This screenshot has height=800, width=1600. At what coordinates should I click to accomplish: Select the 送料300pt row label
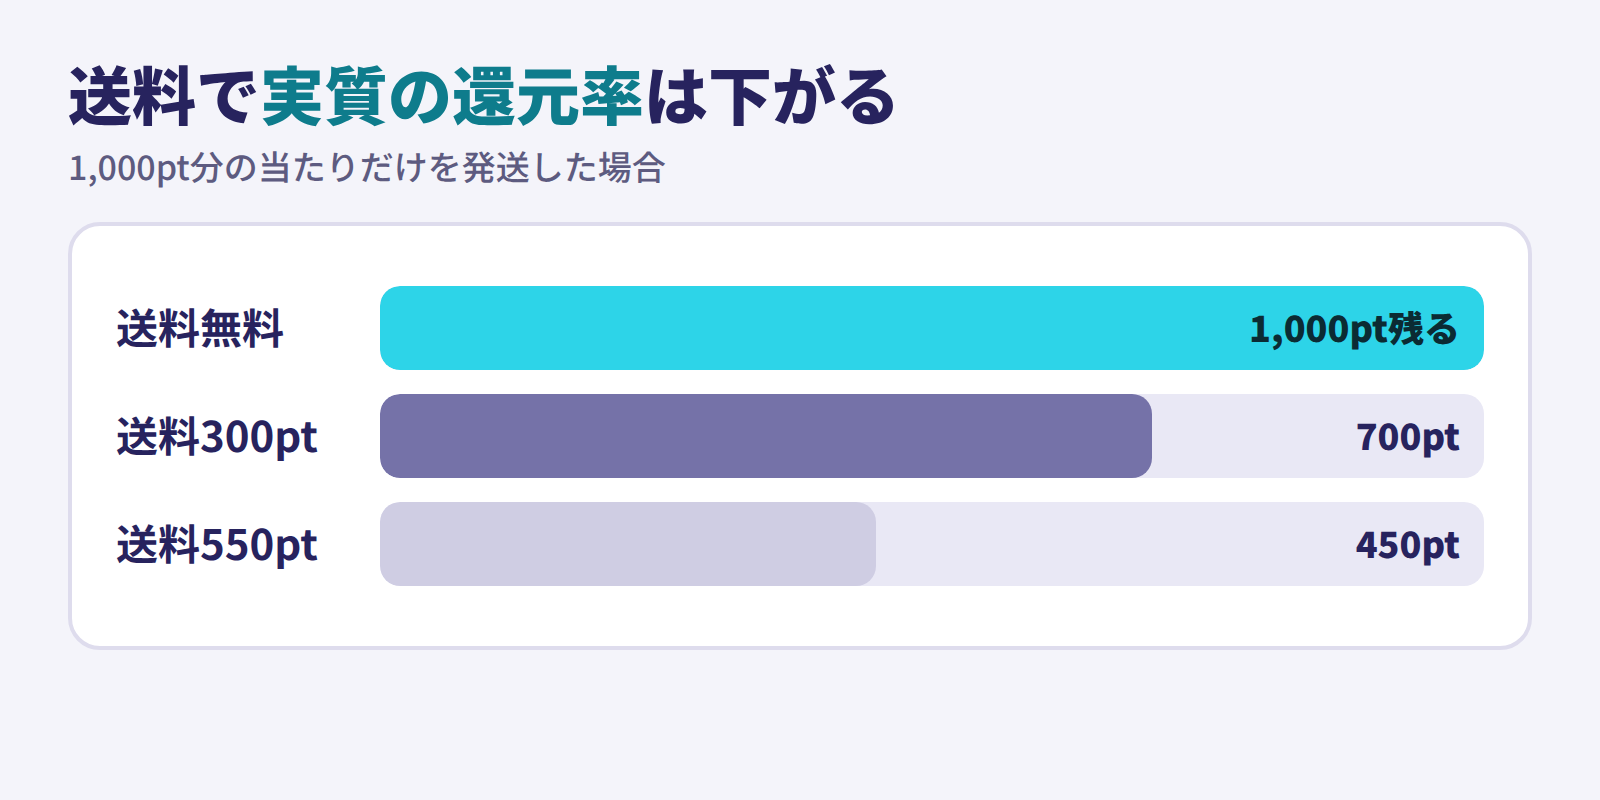(x=217, y=437)
